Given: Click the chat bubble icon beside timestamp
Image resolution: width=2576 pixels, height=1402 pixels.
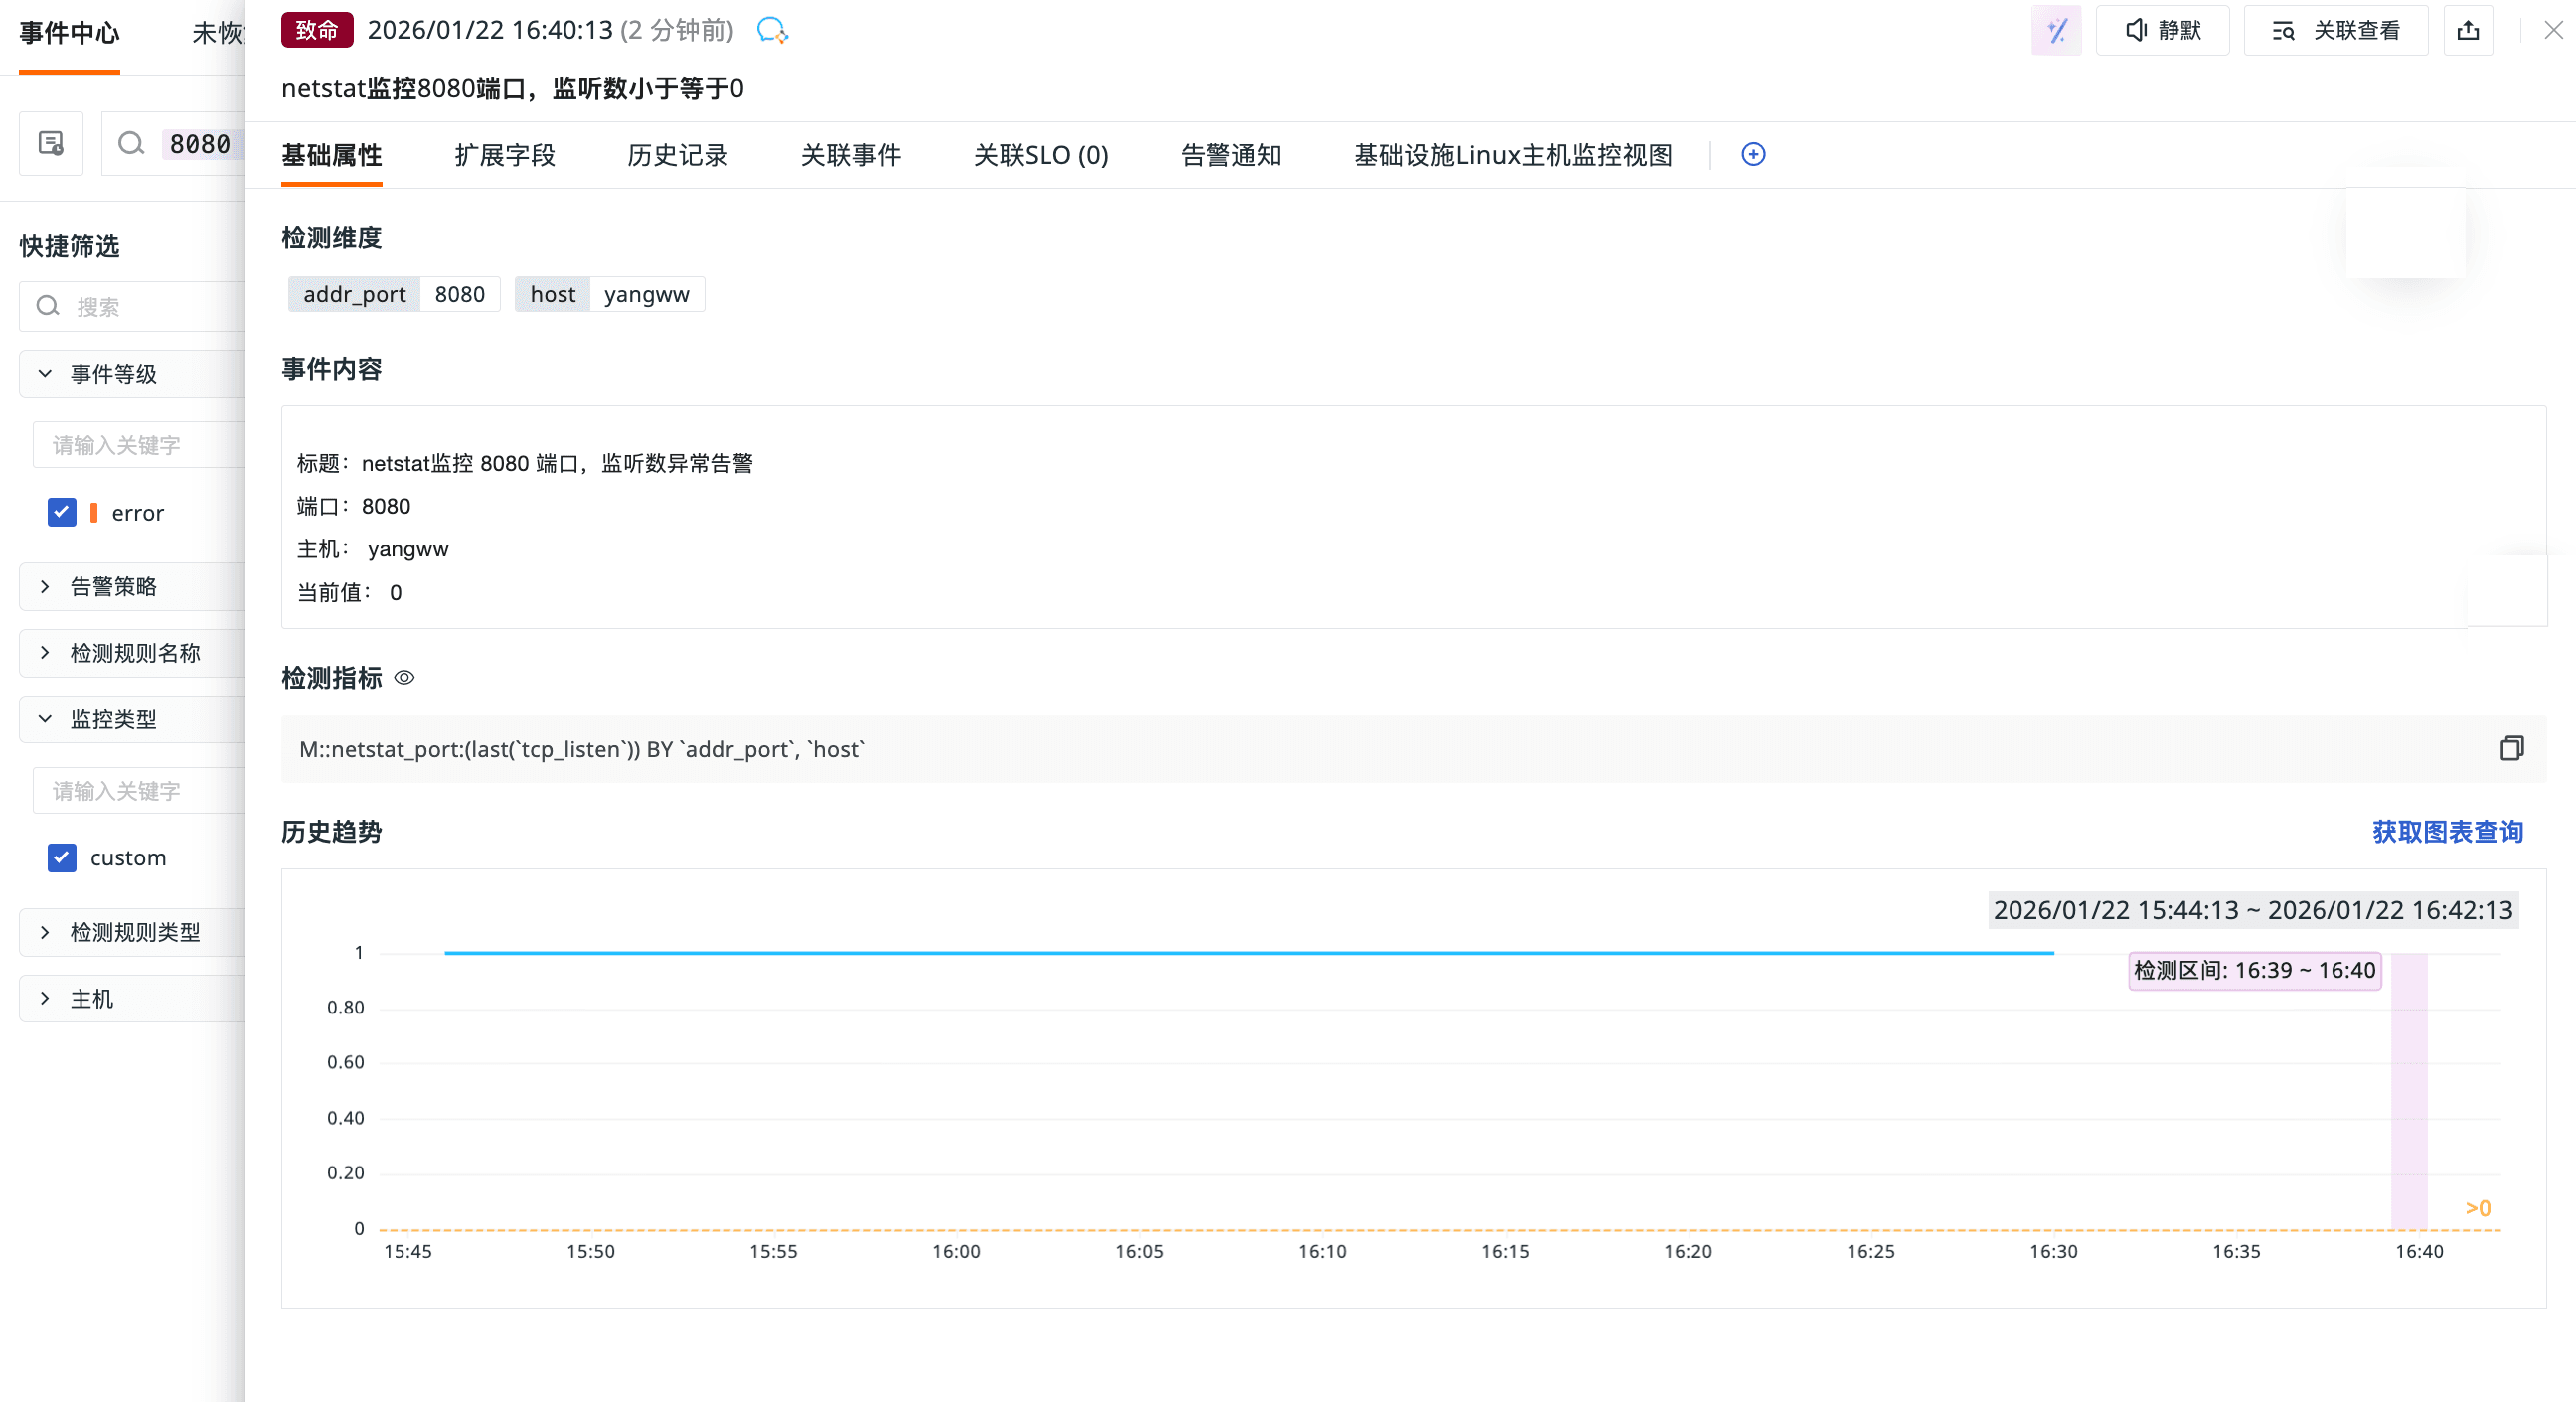Looking at the screenshot, I should (x=771, y=31).
